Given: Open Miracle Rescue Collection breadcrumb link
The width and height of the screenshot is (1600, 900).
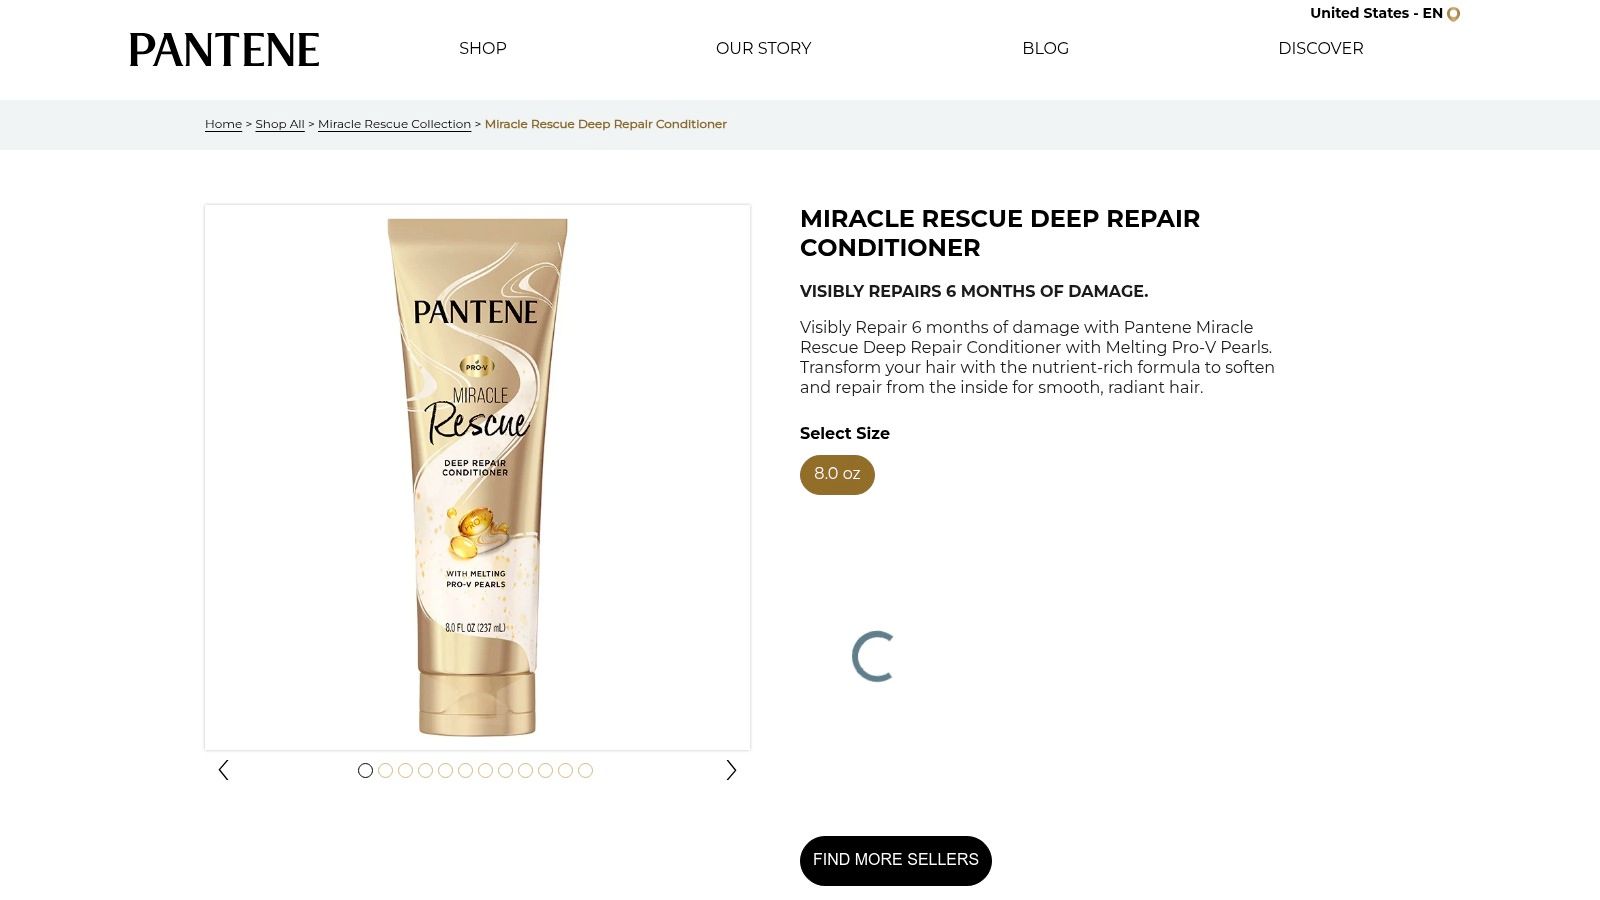Looking at the screenshot, I should tap(394, 124).
